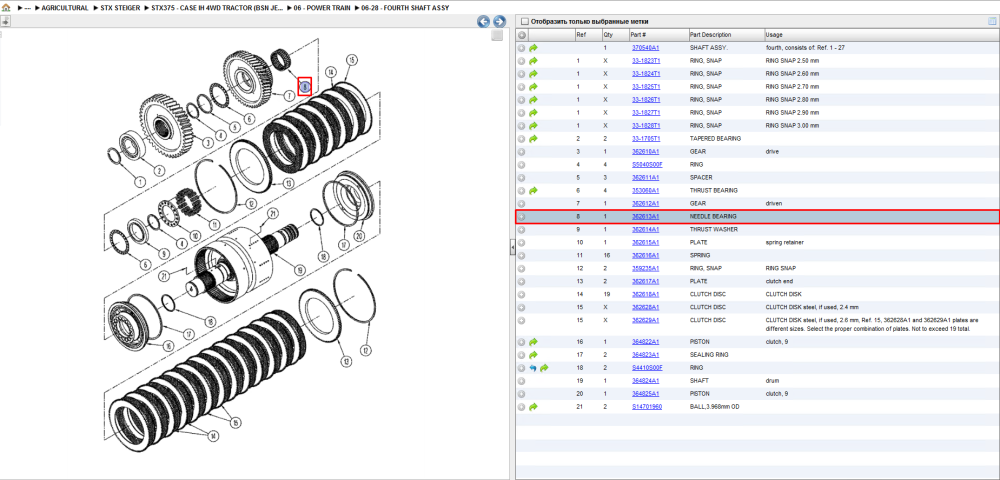Click the green arrow for 33-1825T1

pyautogui.click(x=533, y=87)
